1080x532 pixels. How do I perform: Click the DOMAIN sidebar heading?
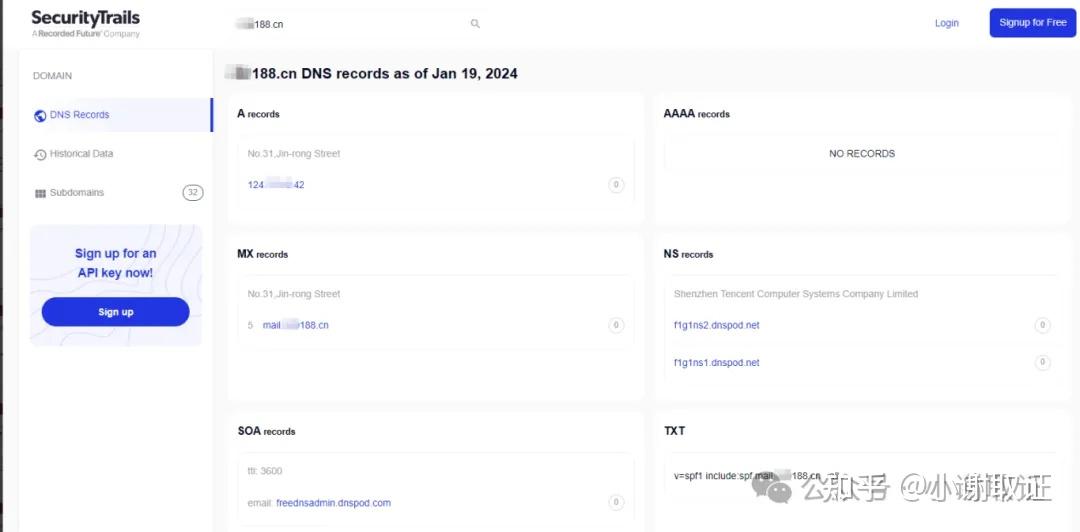[52, 76]
